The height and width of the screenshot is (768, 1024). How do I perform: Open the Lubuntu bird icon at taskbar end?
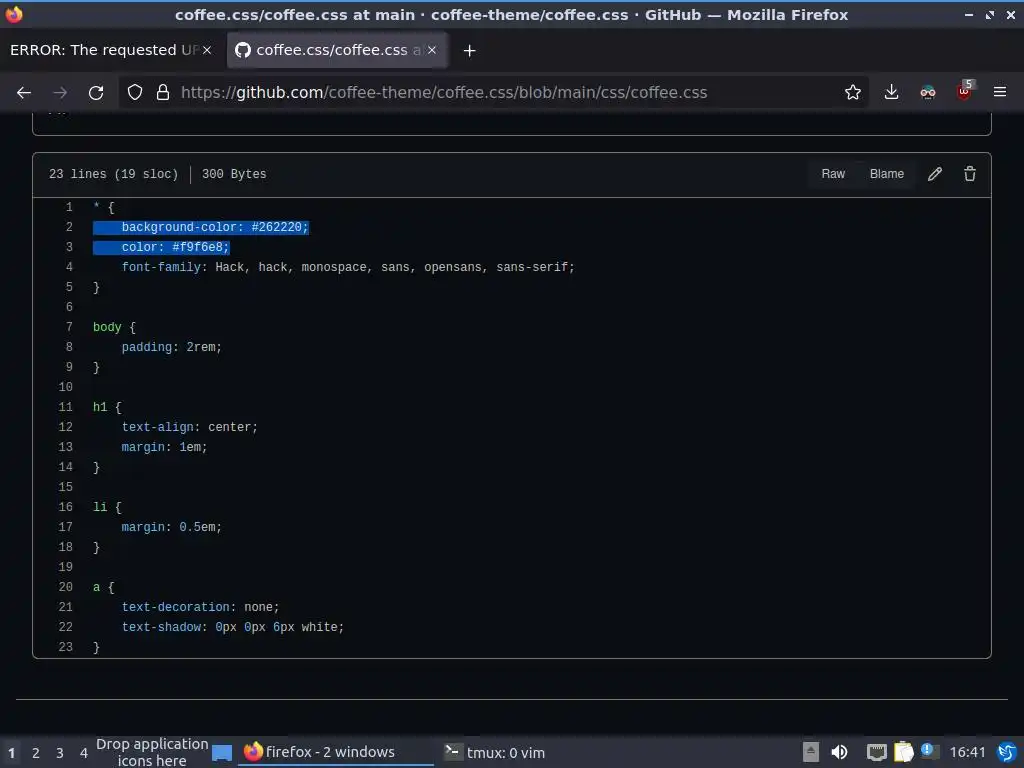click(x=1007, y=752)
